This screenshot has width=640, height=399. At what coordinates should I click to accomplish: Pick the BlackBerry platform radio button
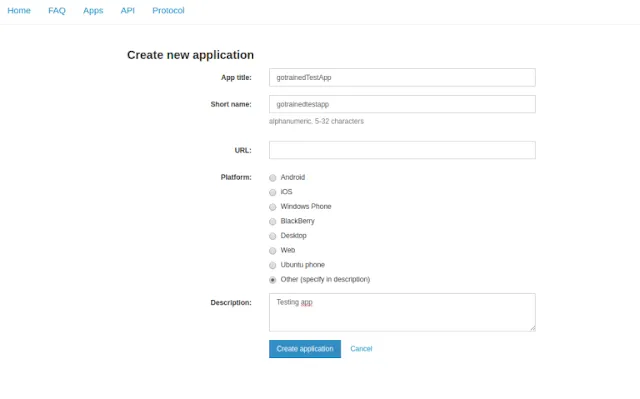tap(273, 222)
